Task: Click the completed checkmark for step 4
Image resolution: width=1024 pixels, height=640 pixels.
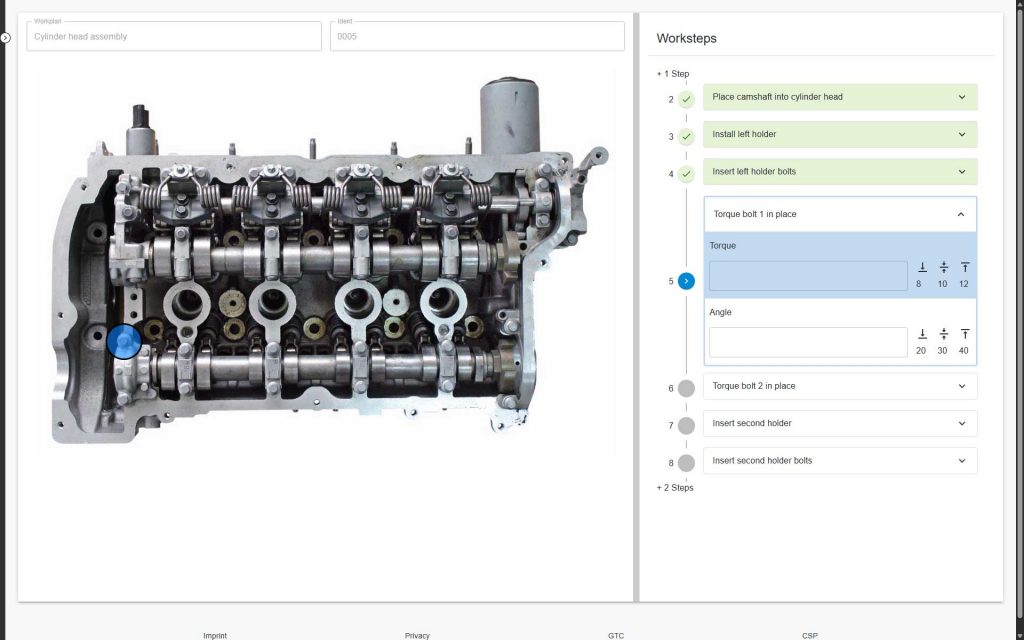Action: [686, 174]
